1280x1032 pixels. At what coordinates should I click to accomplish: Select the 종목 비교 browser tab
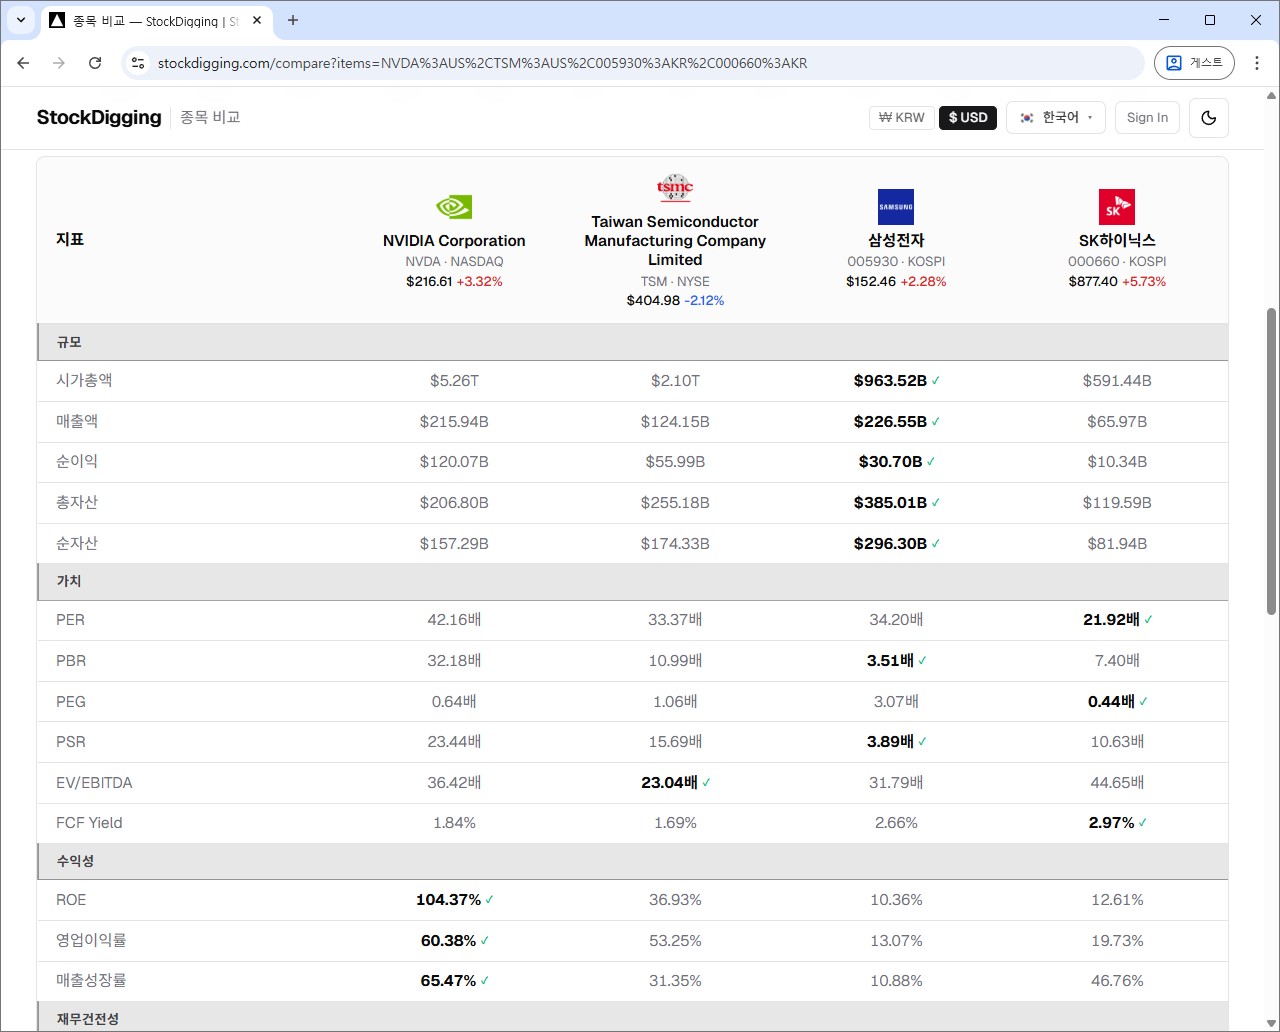click(x=155, y=20)
